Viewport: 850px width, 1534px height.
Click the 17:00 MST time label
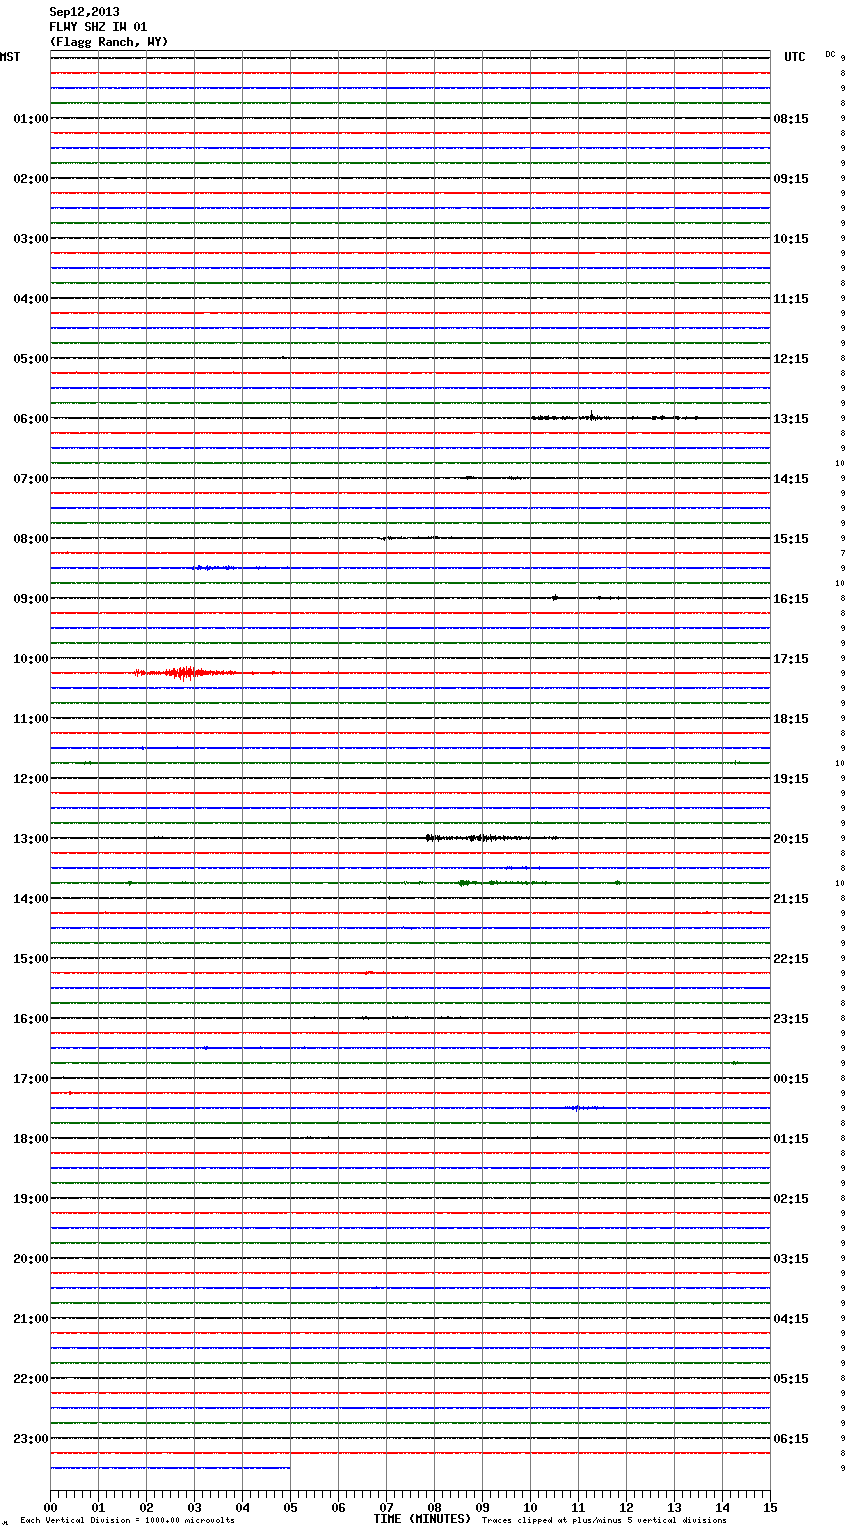pos(31,1079)
